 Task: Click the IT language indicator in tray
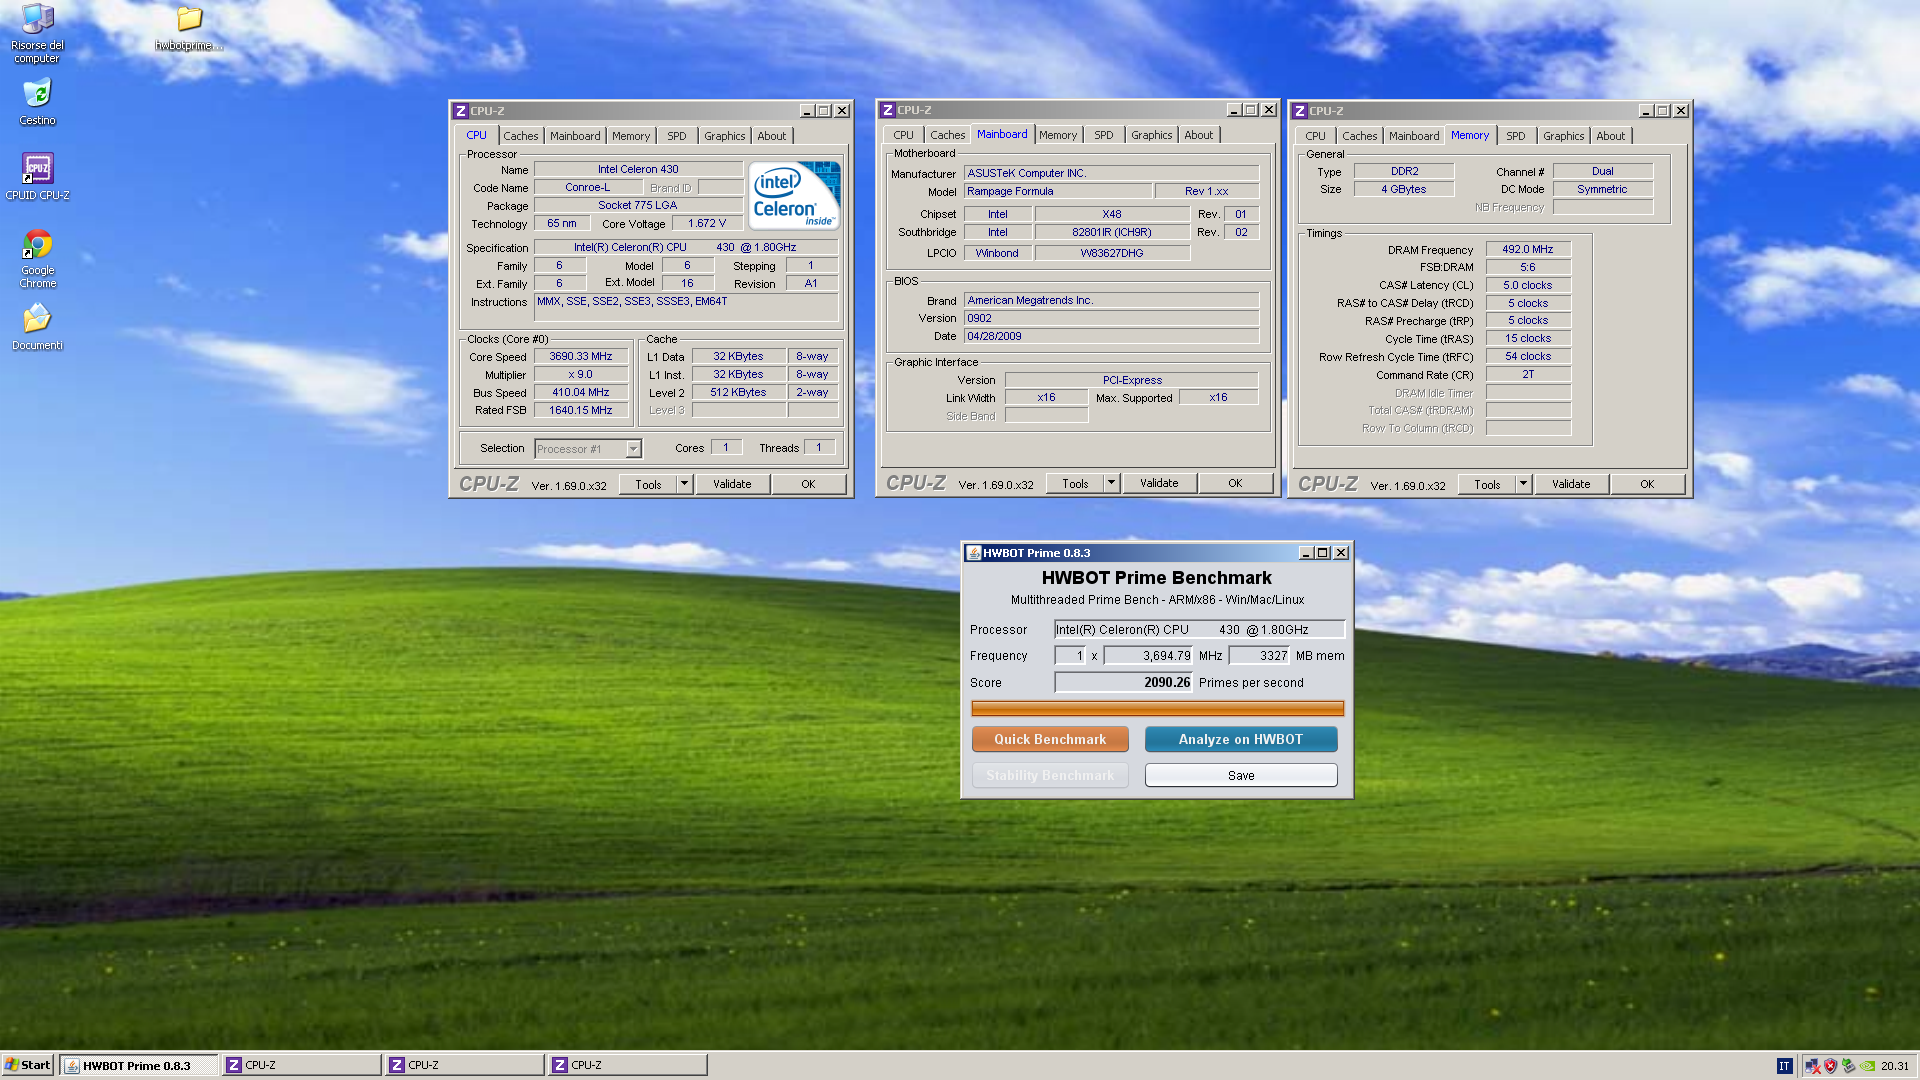click(x=1784, y=1066)
